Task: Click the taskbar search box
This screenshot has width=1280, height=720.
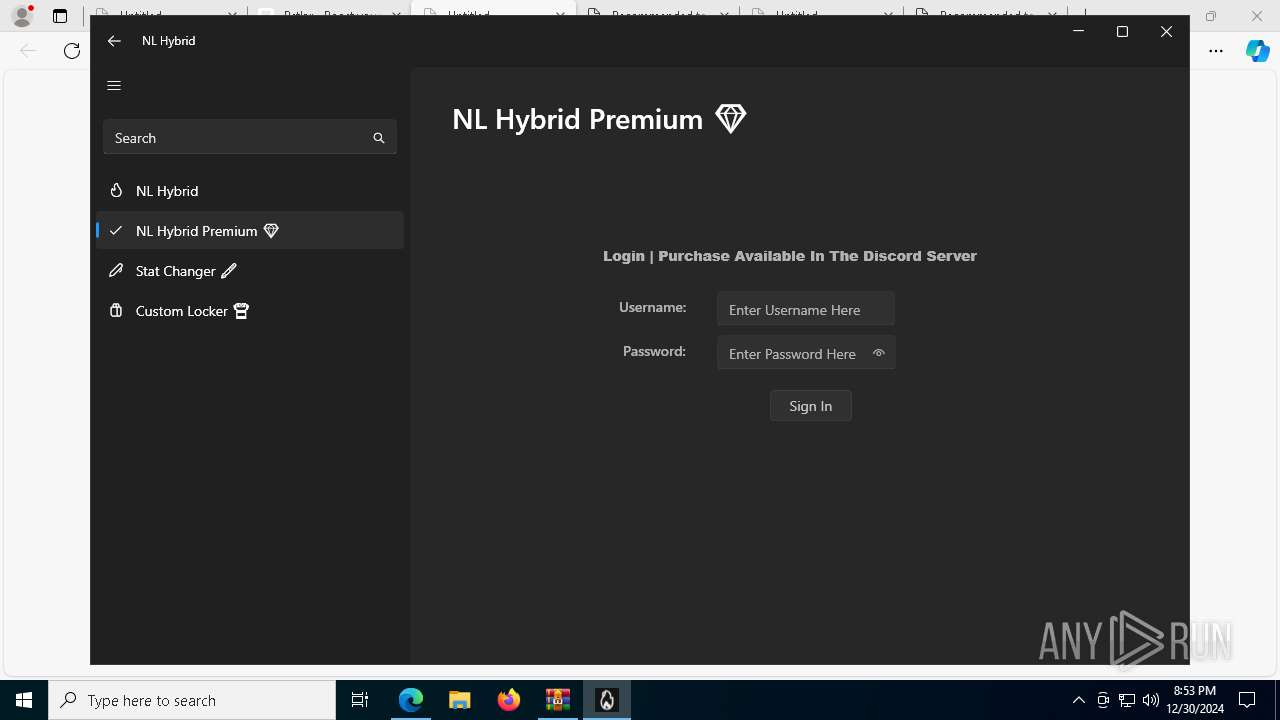Action: (x=192, y=700)
